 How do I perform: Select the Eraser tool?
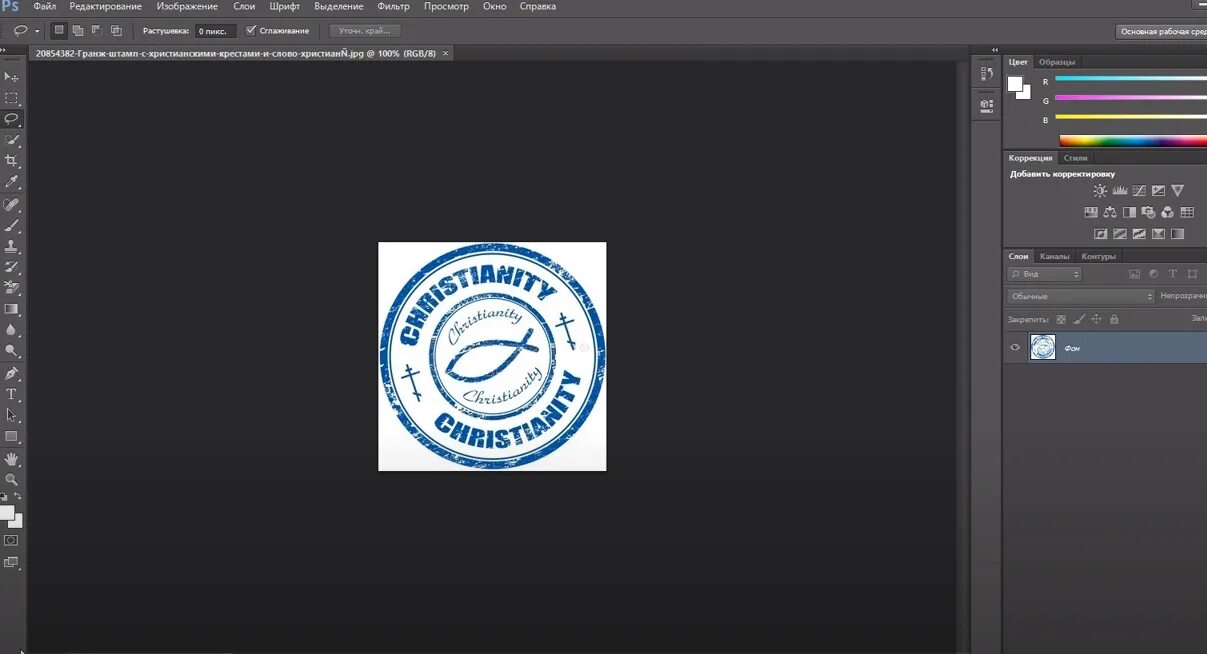pos(12,288)
